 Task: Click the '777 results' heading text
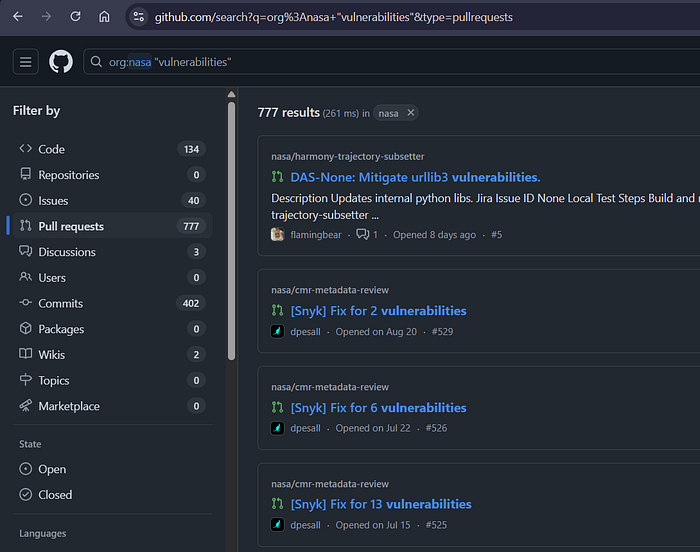(288, 113)
